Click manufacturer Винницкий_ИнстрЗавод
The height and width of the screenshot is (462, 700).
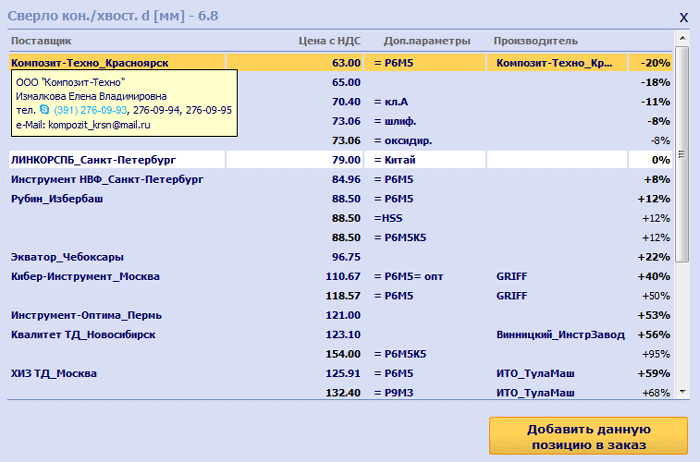pos(560,335)
